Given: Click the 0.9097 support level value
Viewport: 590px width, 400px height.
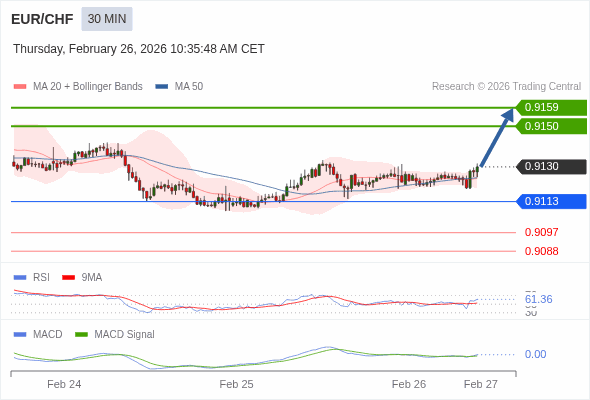Looking at the screenshot, I should tap(541, 232).
